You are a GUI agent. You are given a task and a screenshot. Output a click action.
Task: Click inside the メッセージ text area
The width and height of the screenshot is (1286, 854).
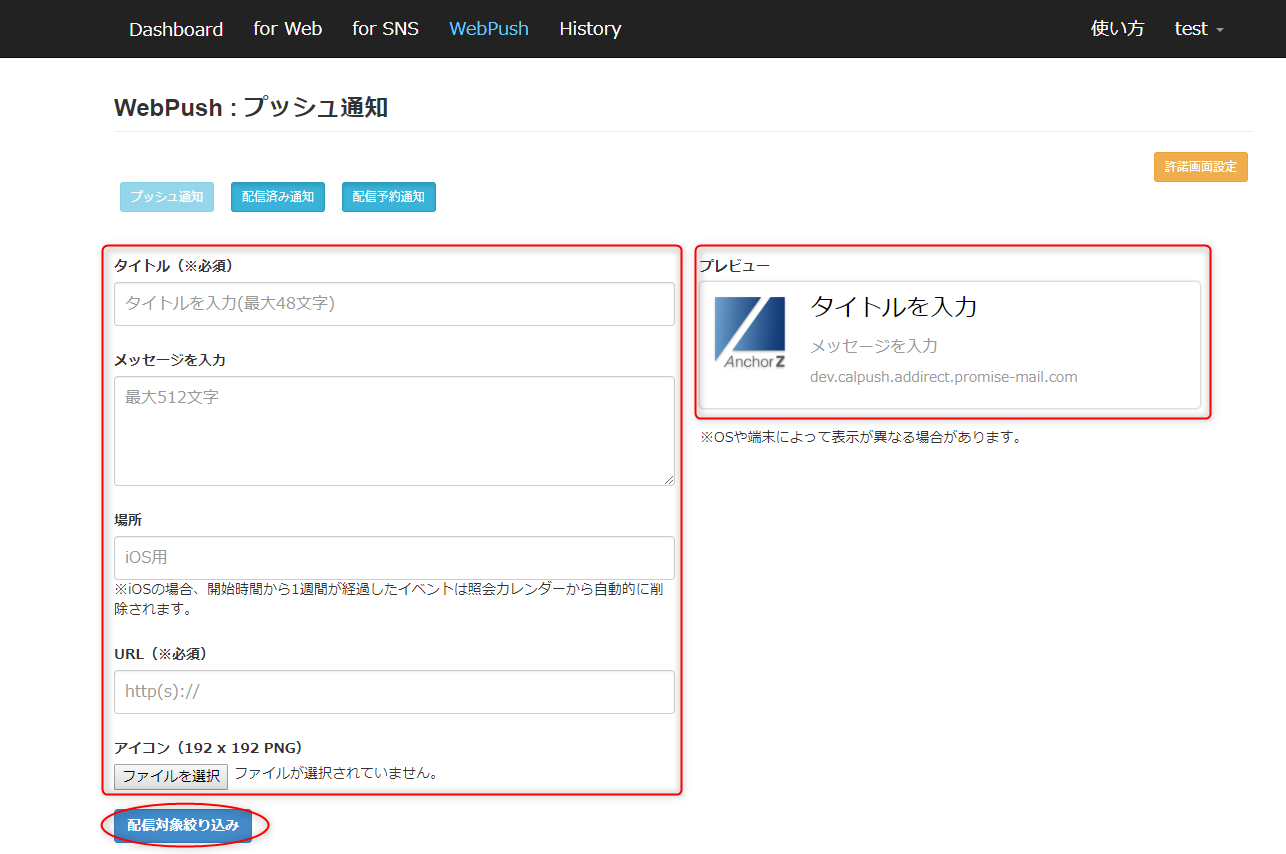click(x=394, y=431)
